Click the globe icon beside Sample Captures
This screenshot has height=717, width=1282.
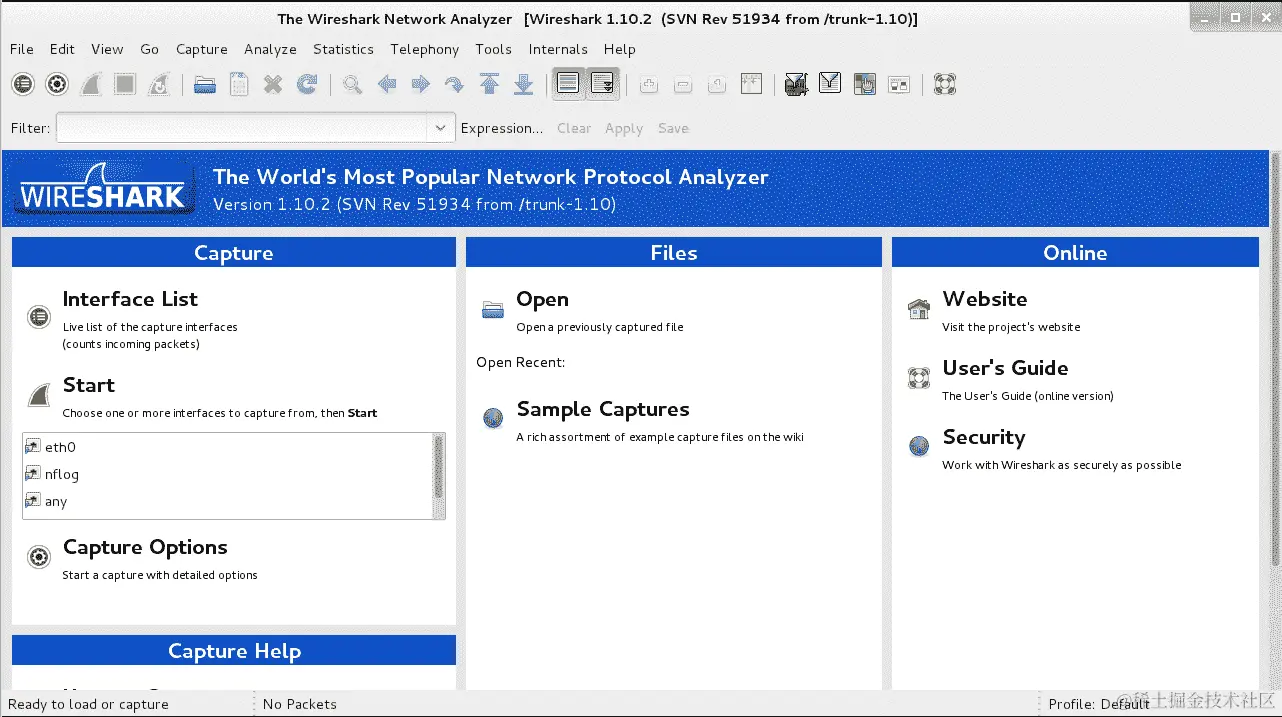click(x=493, y=418)
